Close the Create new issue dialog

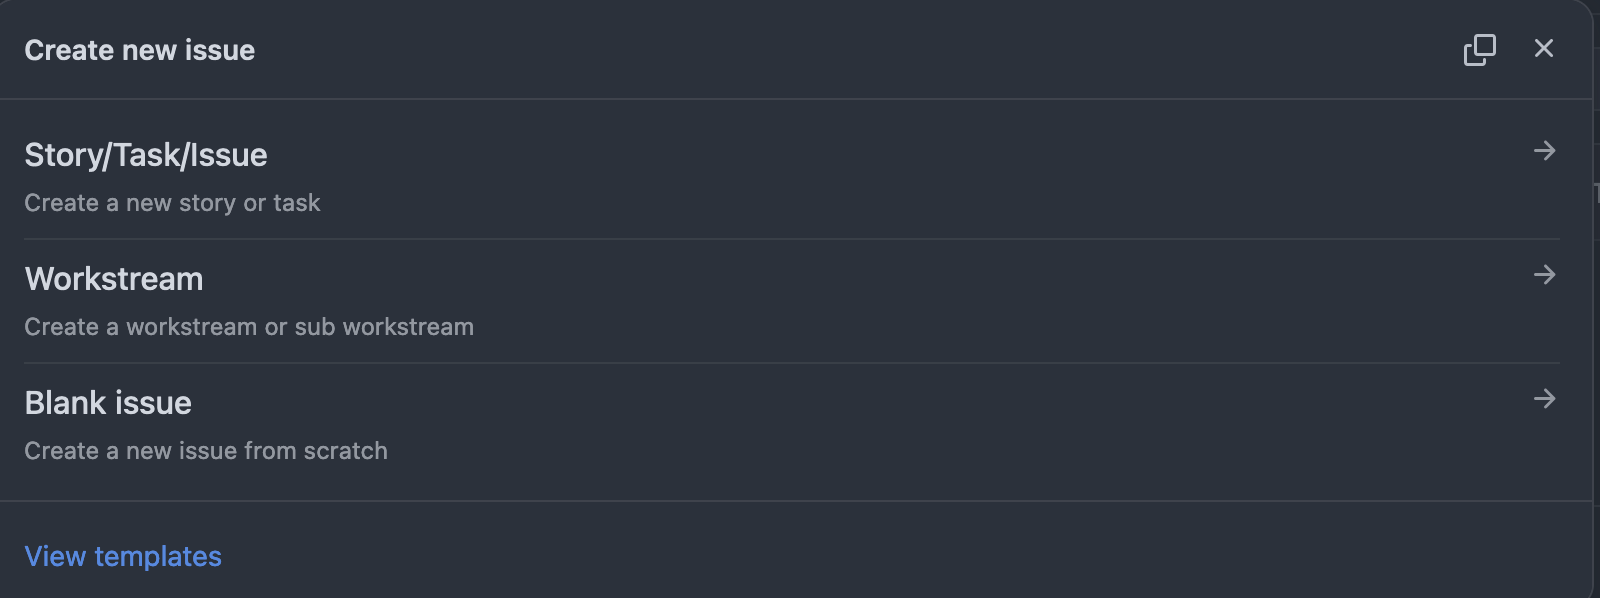click(x=1544, y=48)
